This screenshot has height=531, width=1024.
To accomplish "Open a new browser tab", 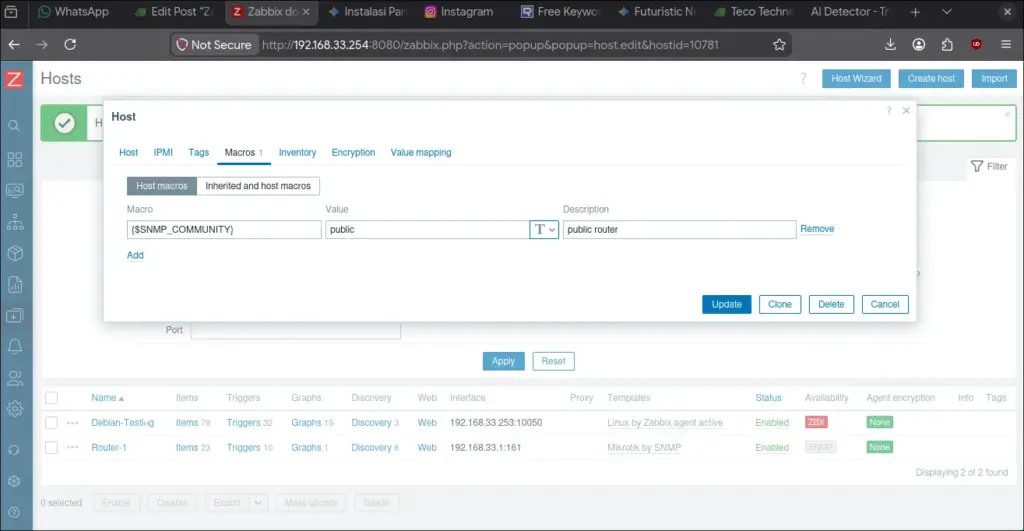I will pyautogui.click(x=915, y=12).
